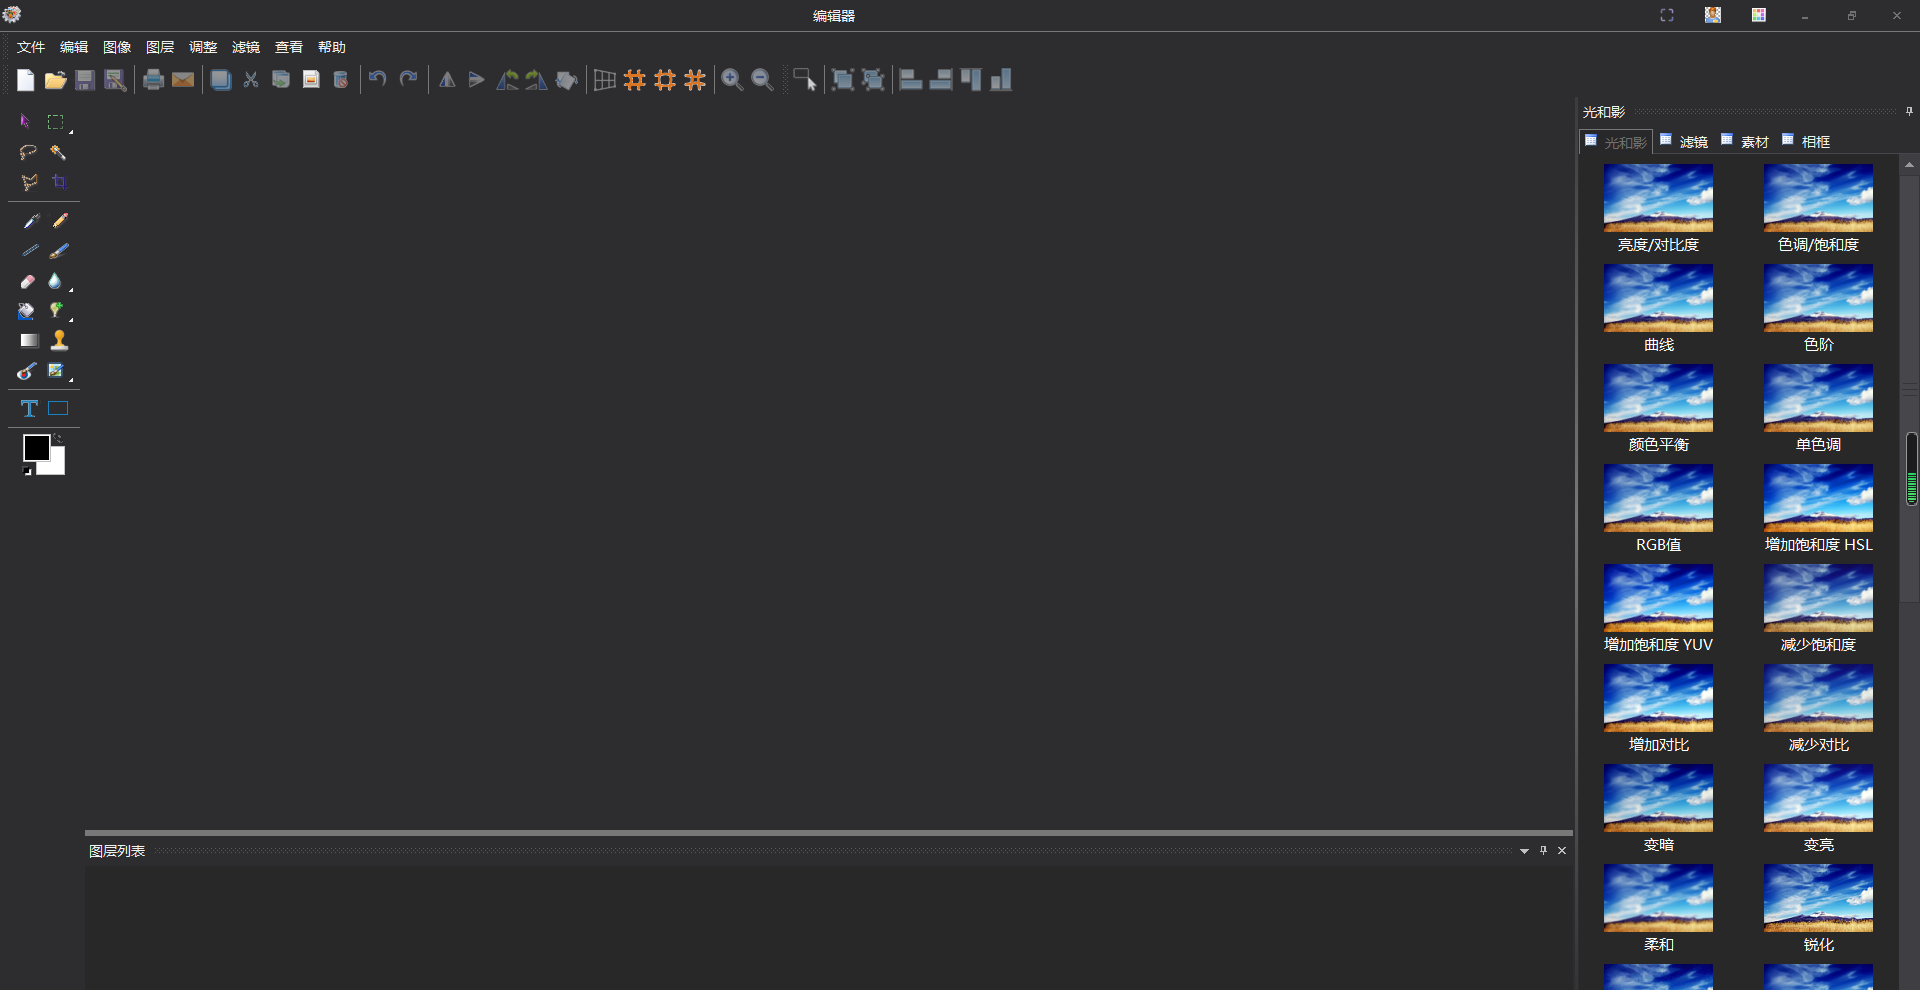This screenshot has width=1920, height=990.
Task: Expand the marquee selection tool's flyout arrow
Action: [x=71, y=131]
